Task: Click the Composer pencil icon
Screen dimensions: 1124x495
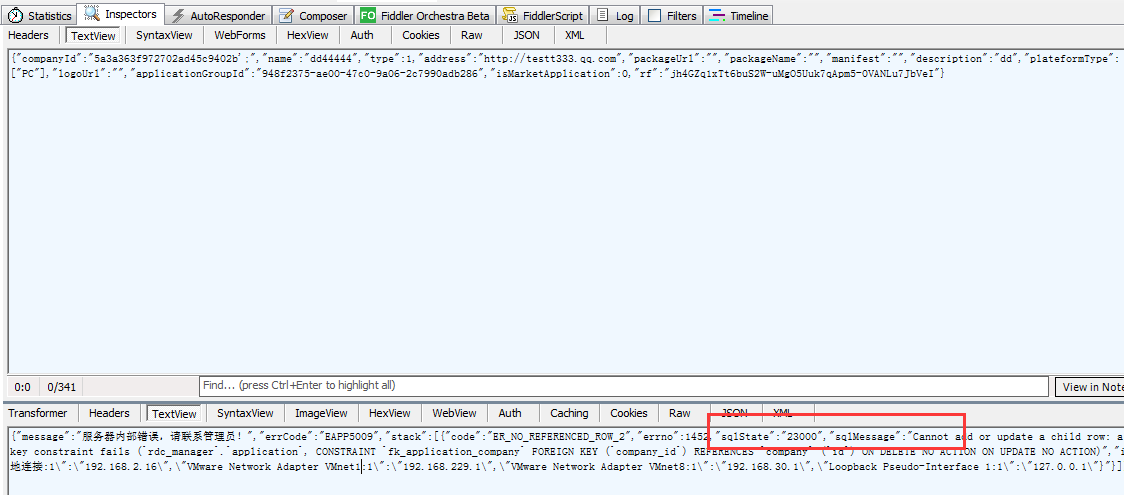Action: tap(286, 16)
